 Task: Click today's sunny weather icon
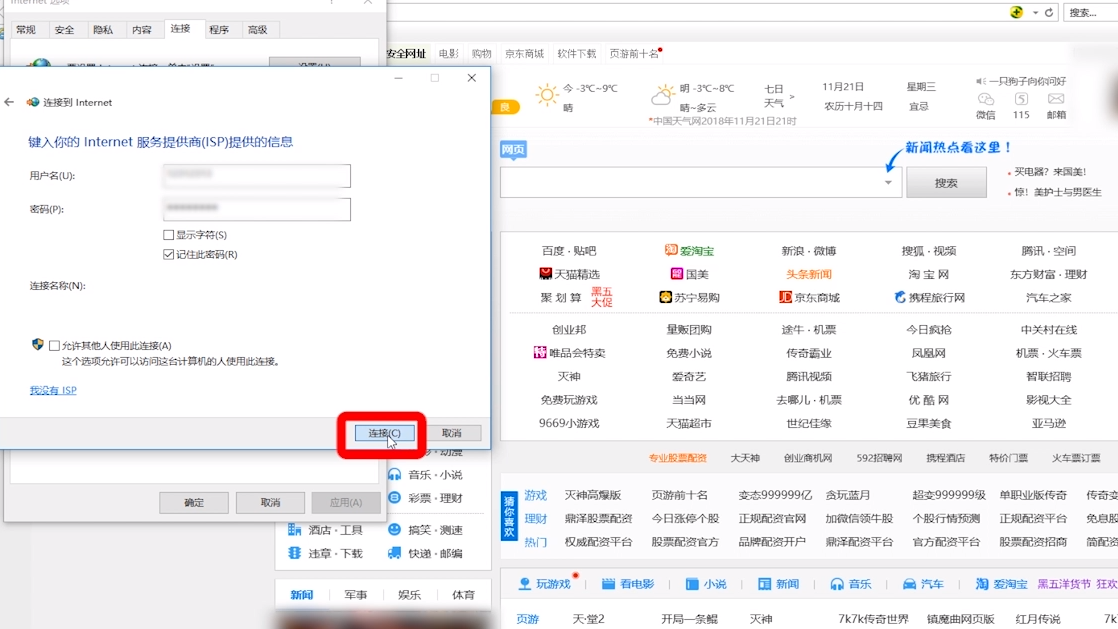[547, 95]
